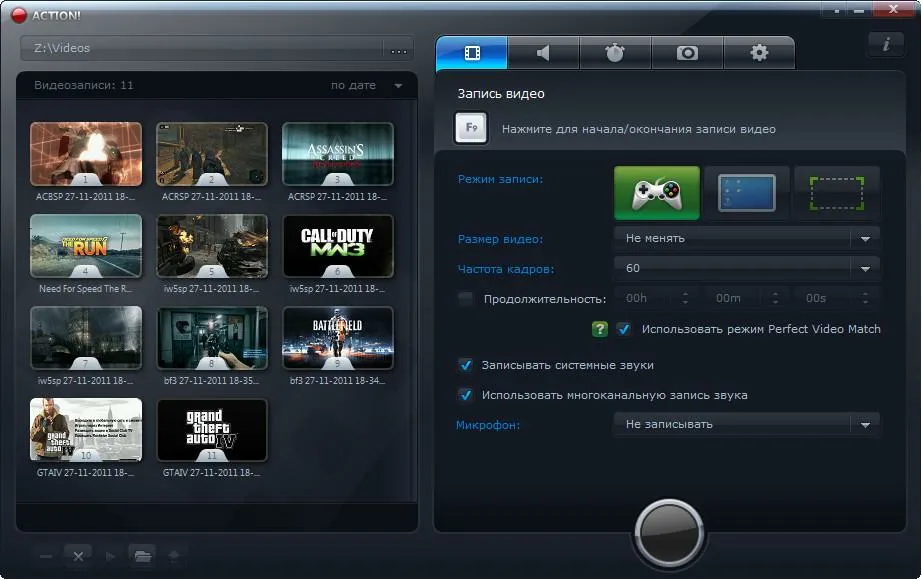Open the recordings folder icon
The image size is (922, 580).
tap(142, 555)
